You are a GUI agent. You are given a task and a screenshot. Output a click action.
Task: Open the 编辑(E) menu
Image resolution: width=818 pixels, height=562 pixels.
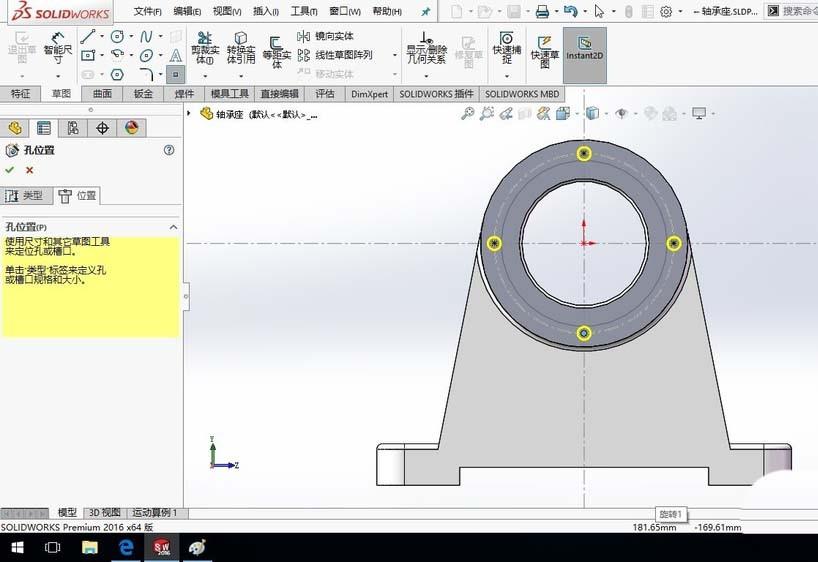coord(187,11)
